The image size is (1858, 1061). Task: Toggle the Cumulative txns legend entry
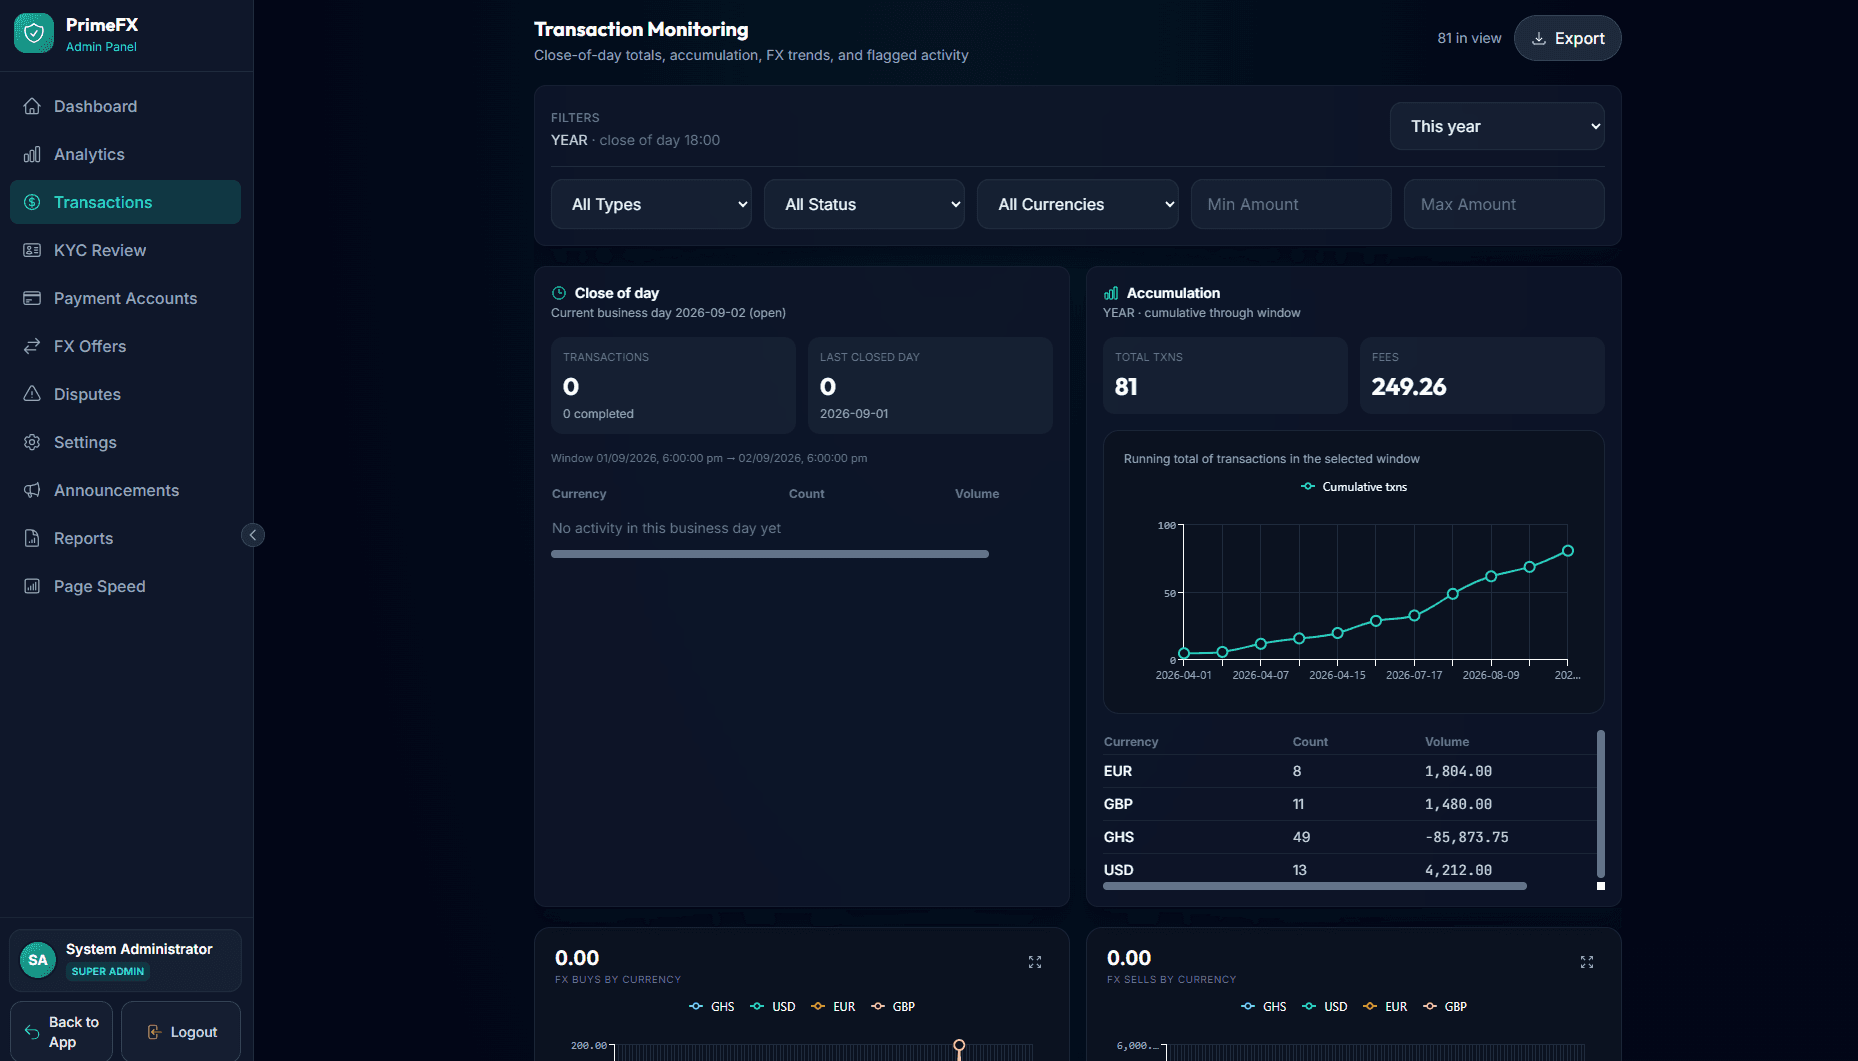coord(1353,487)
